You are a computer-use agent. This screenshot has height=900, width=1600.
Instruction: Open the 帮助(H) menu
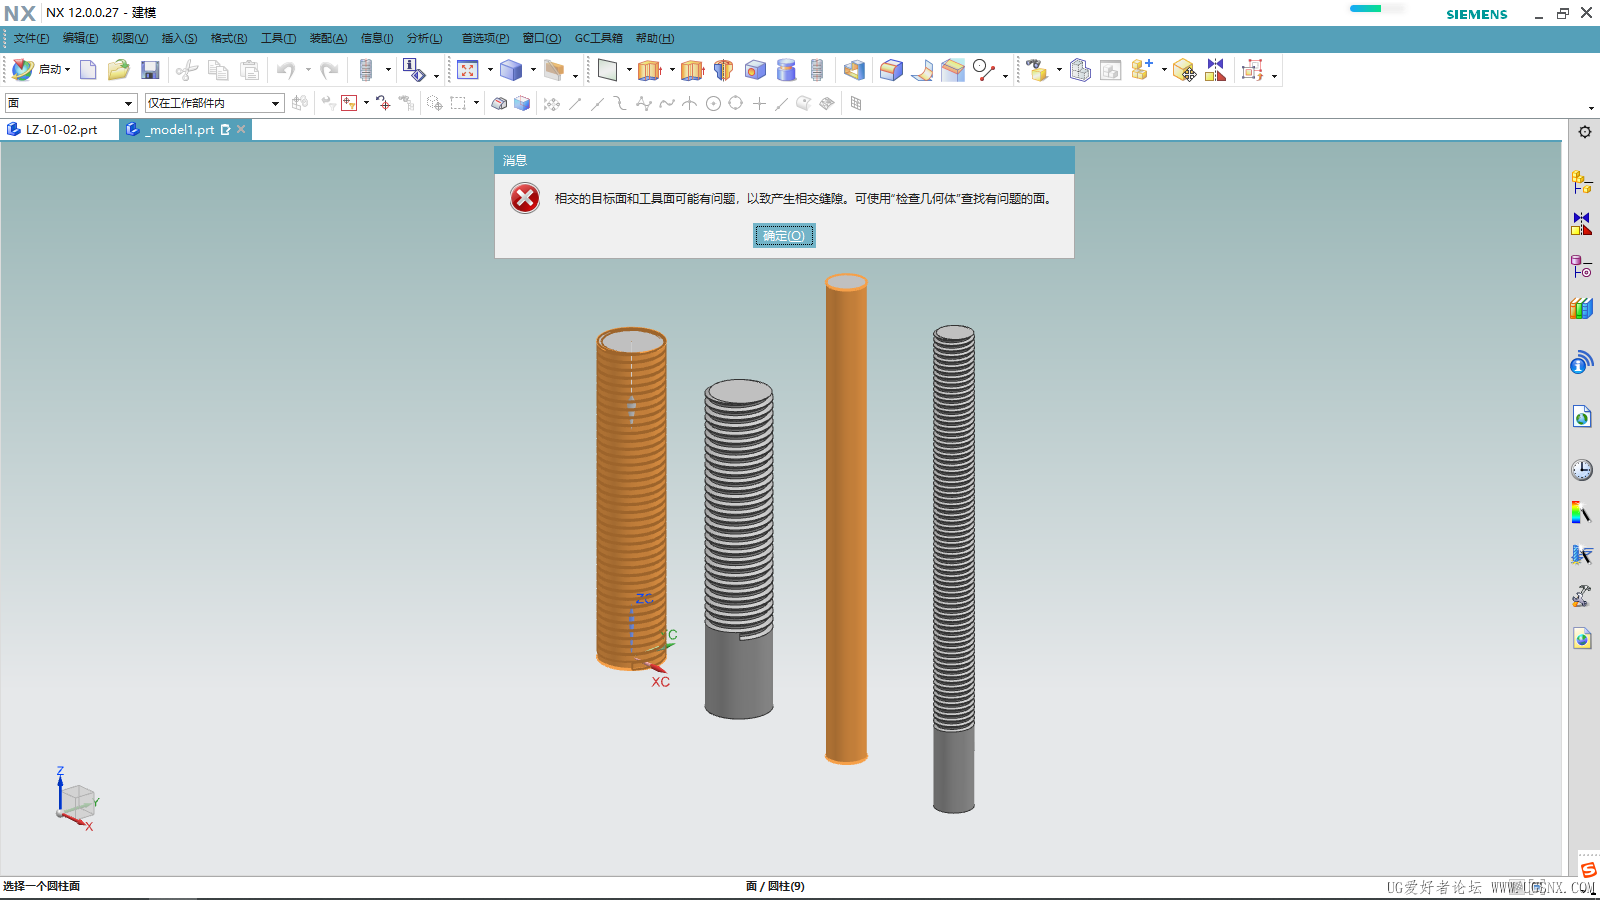tap(655, 38)
